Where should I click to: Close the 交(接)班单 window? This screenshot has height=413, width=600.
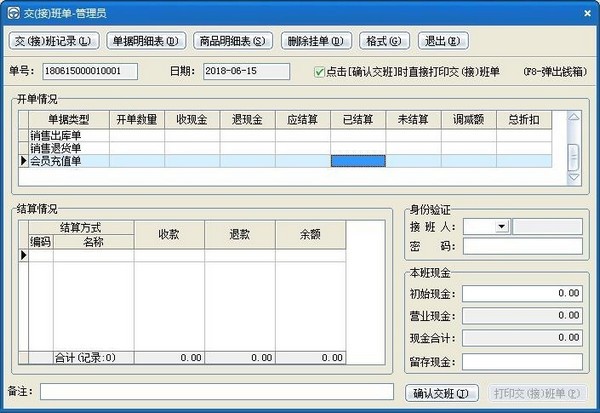pos(584,11)
